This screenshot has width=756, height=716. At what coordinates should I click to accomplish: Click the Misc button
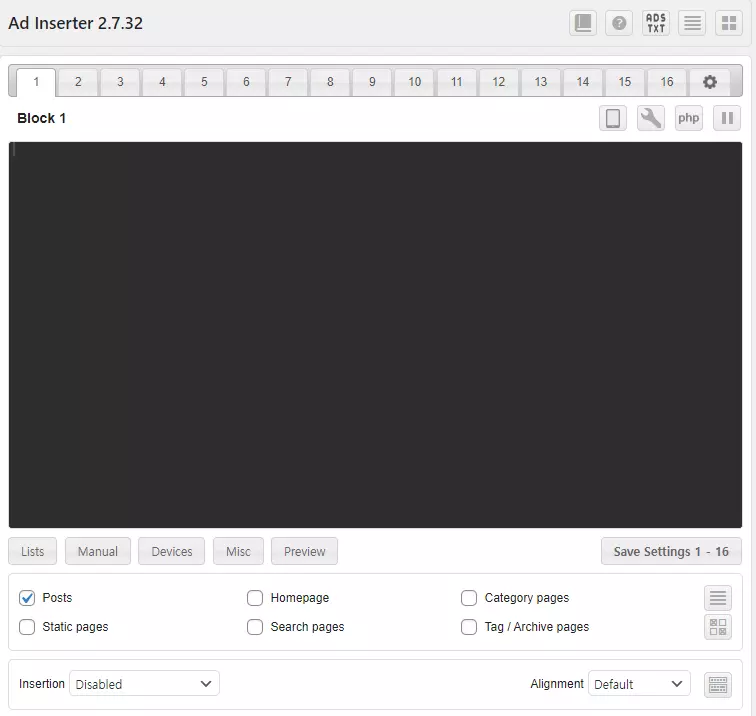(x=238, y=551)
